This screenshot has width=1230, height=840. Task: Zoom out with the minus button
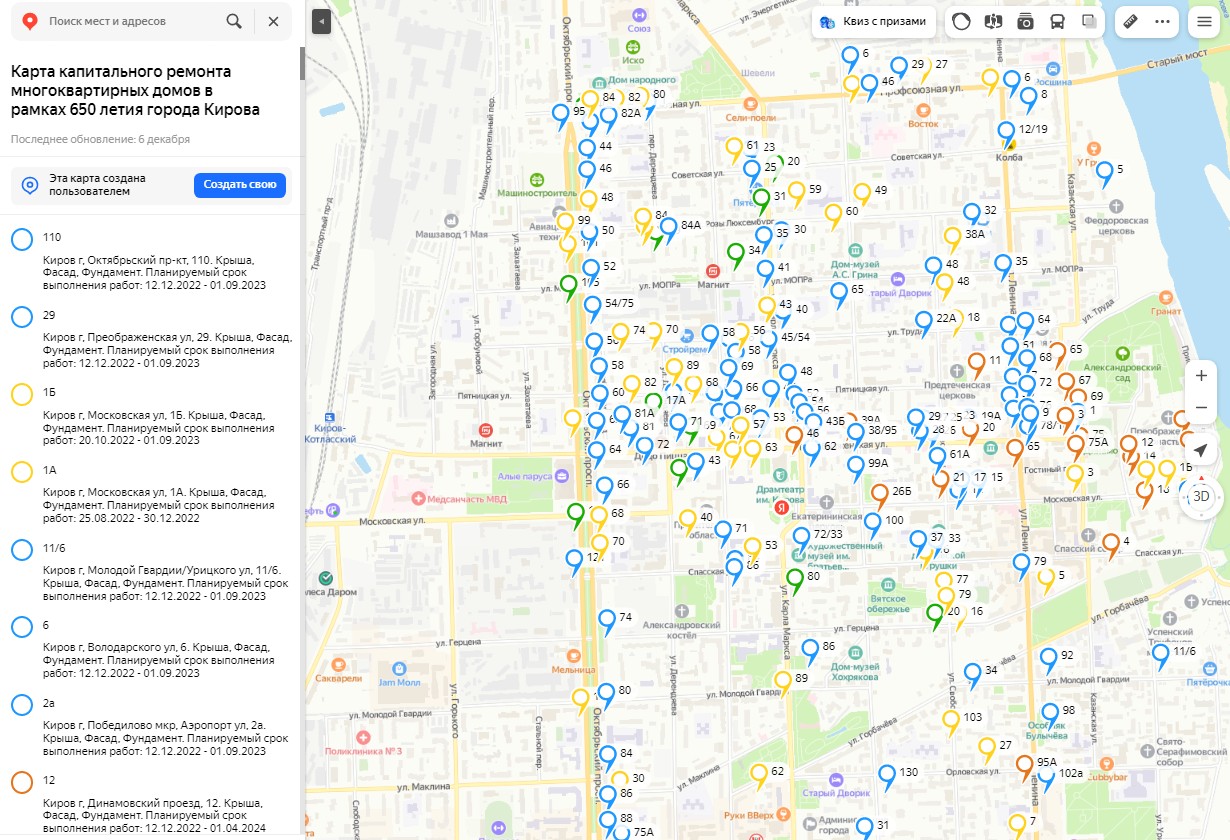point(1201,408)
